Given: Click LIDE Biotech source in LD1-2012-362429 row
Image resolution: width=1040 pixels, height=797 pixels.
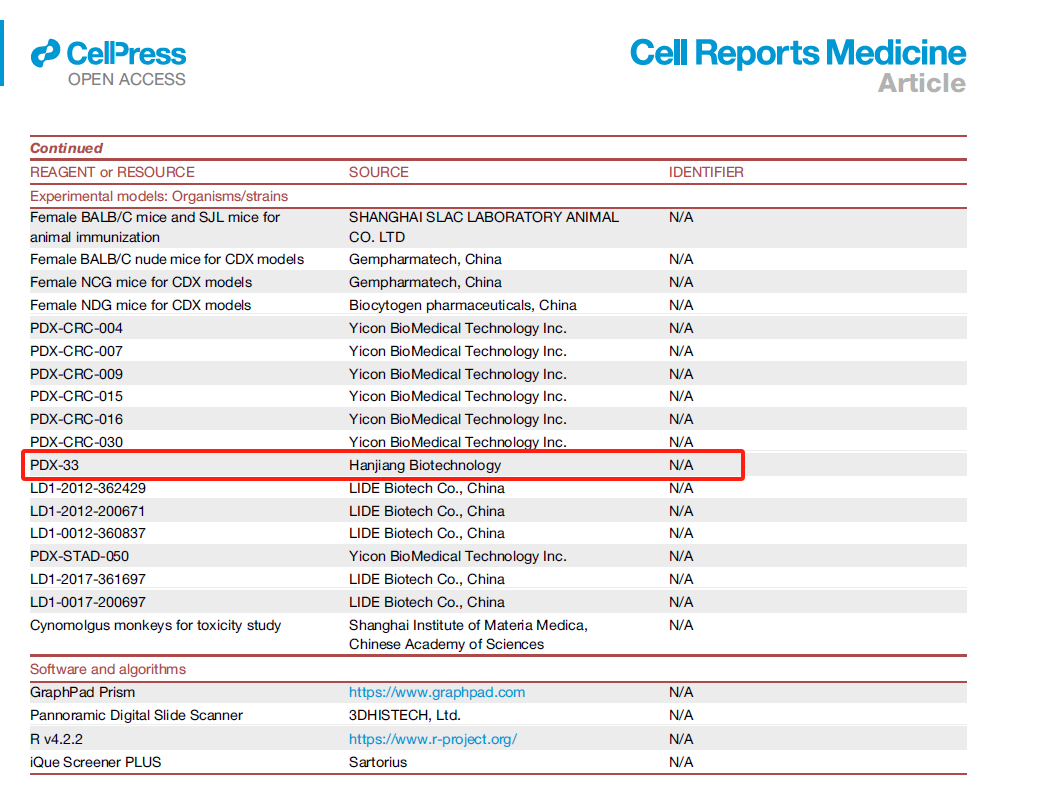Looking at the screenshot, I should [426, 489].
